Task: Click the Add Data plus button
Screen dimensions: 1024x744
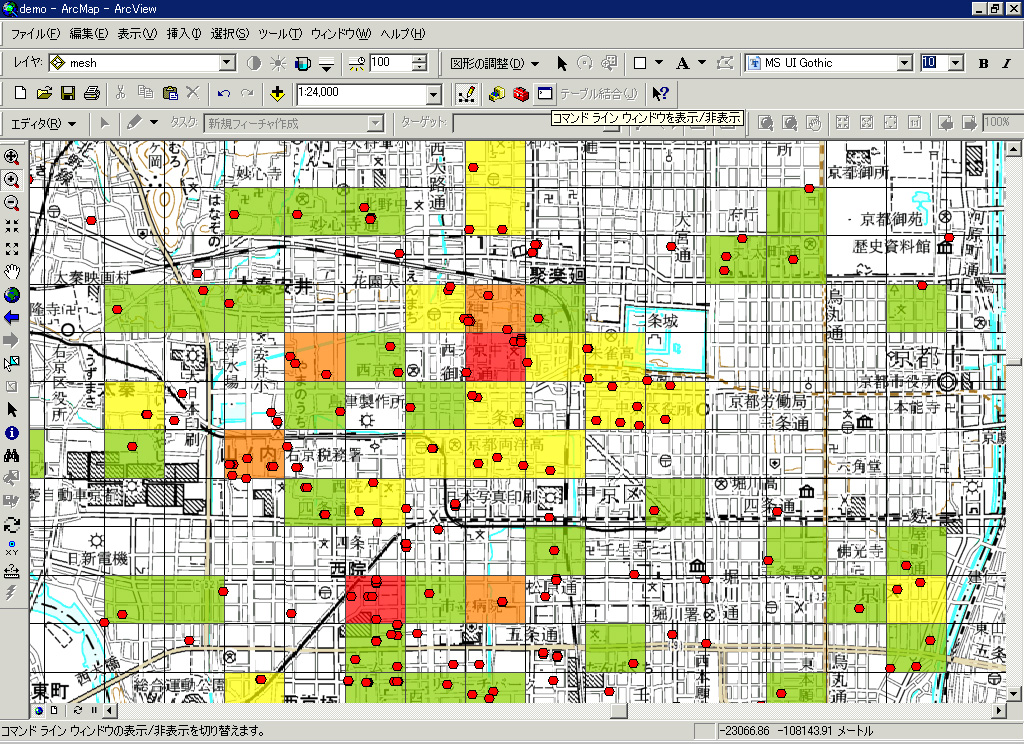Action: pyautogui.click(x=277, y=93)
